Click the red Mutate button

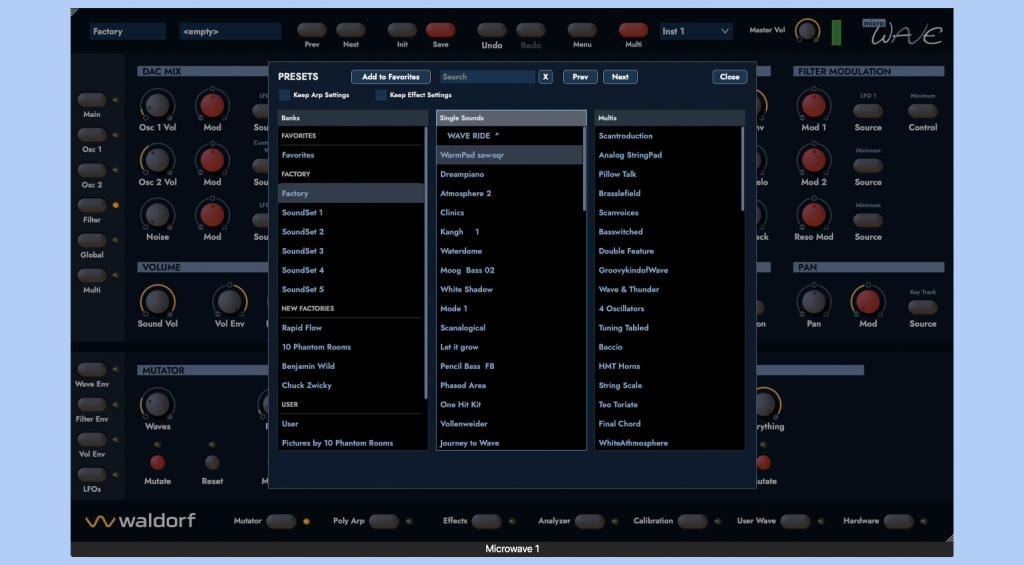157,462
